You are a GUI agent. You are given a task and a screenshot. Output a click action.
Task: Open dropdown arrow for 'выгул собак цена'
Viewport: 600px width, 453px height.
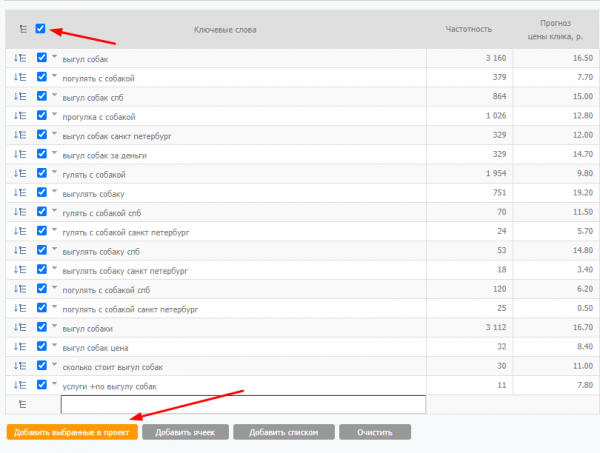[x=54, y=345]
